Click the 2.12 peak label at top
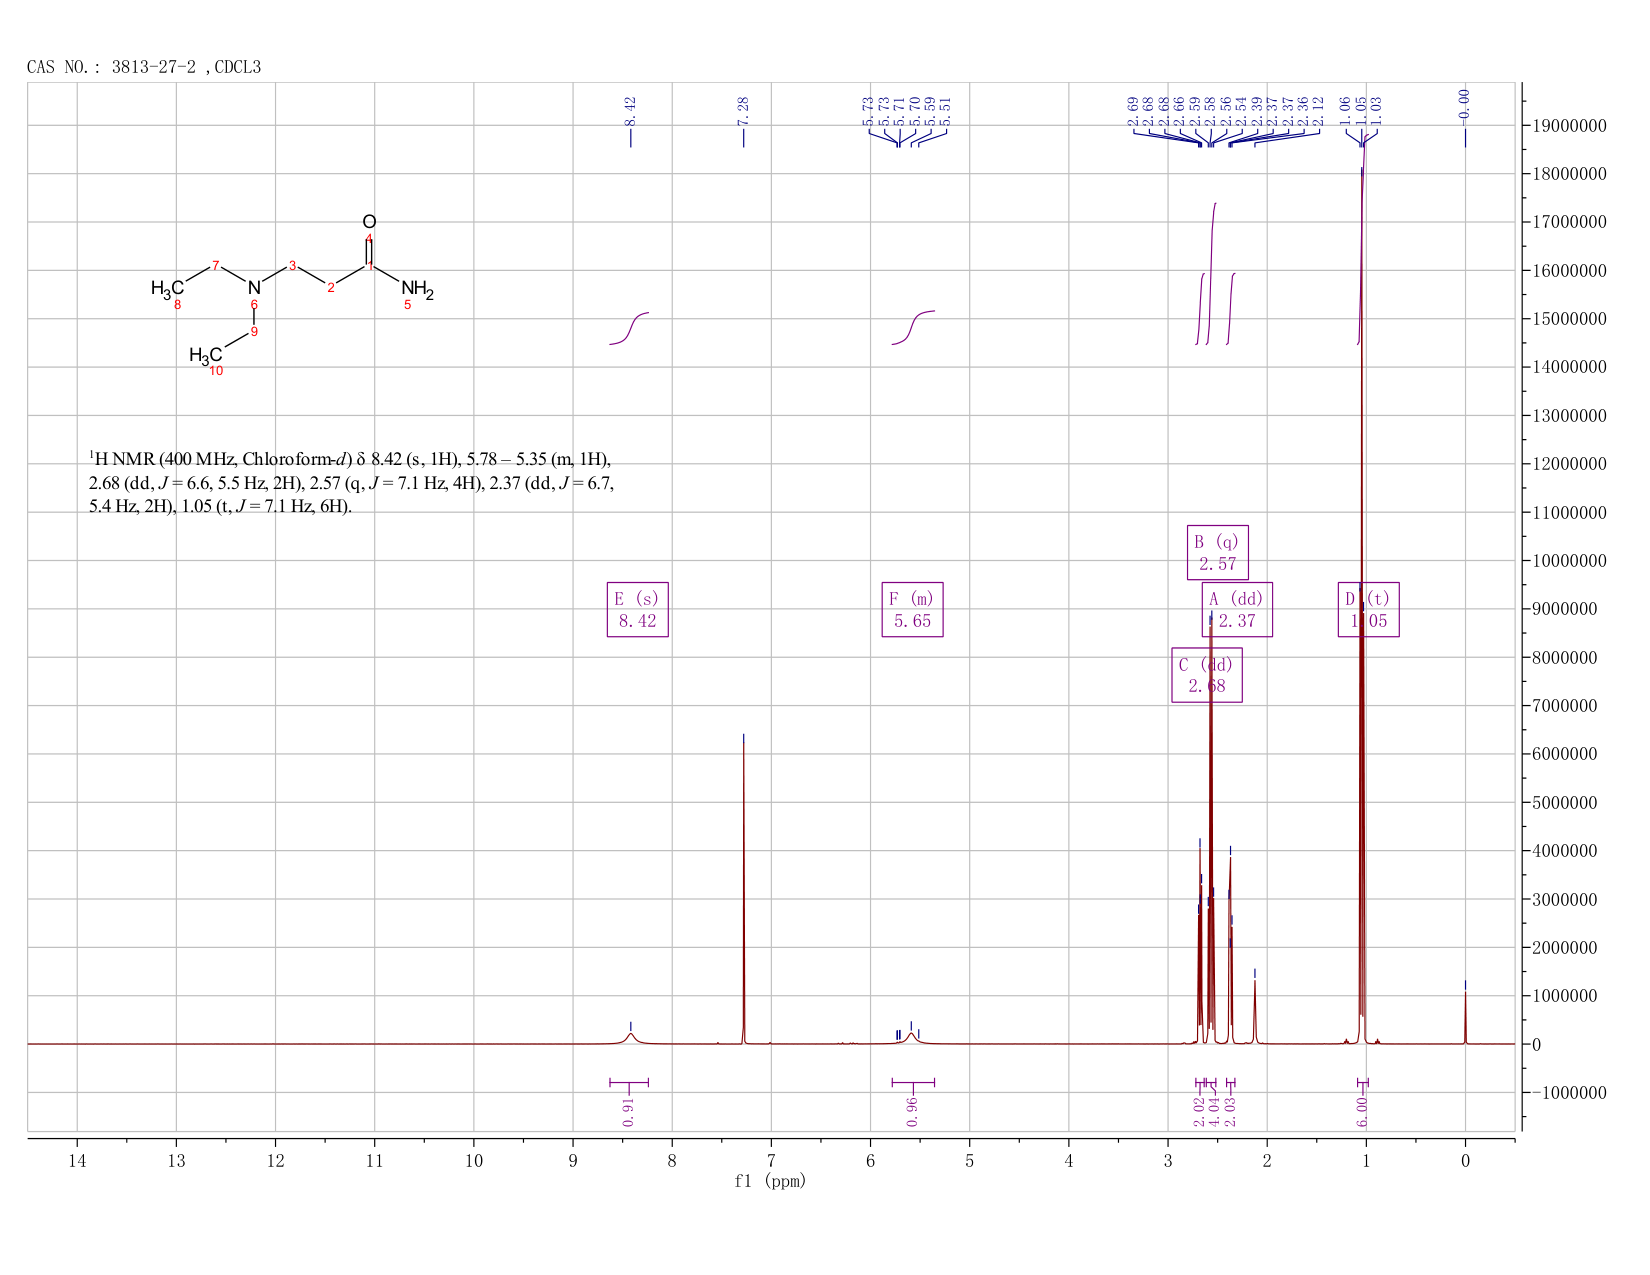The image size is (1650, 1275). tap(1318, 111)
